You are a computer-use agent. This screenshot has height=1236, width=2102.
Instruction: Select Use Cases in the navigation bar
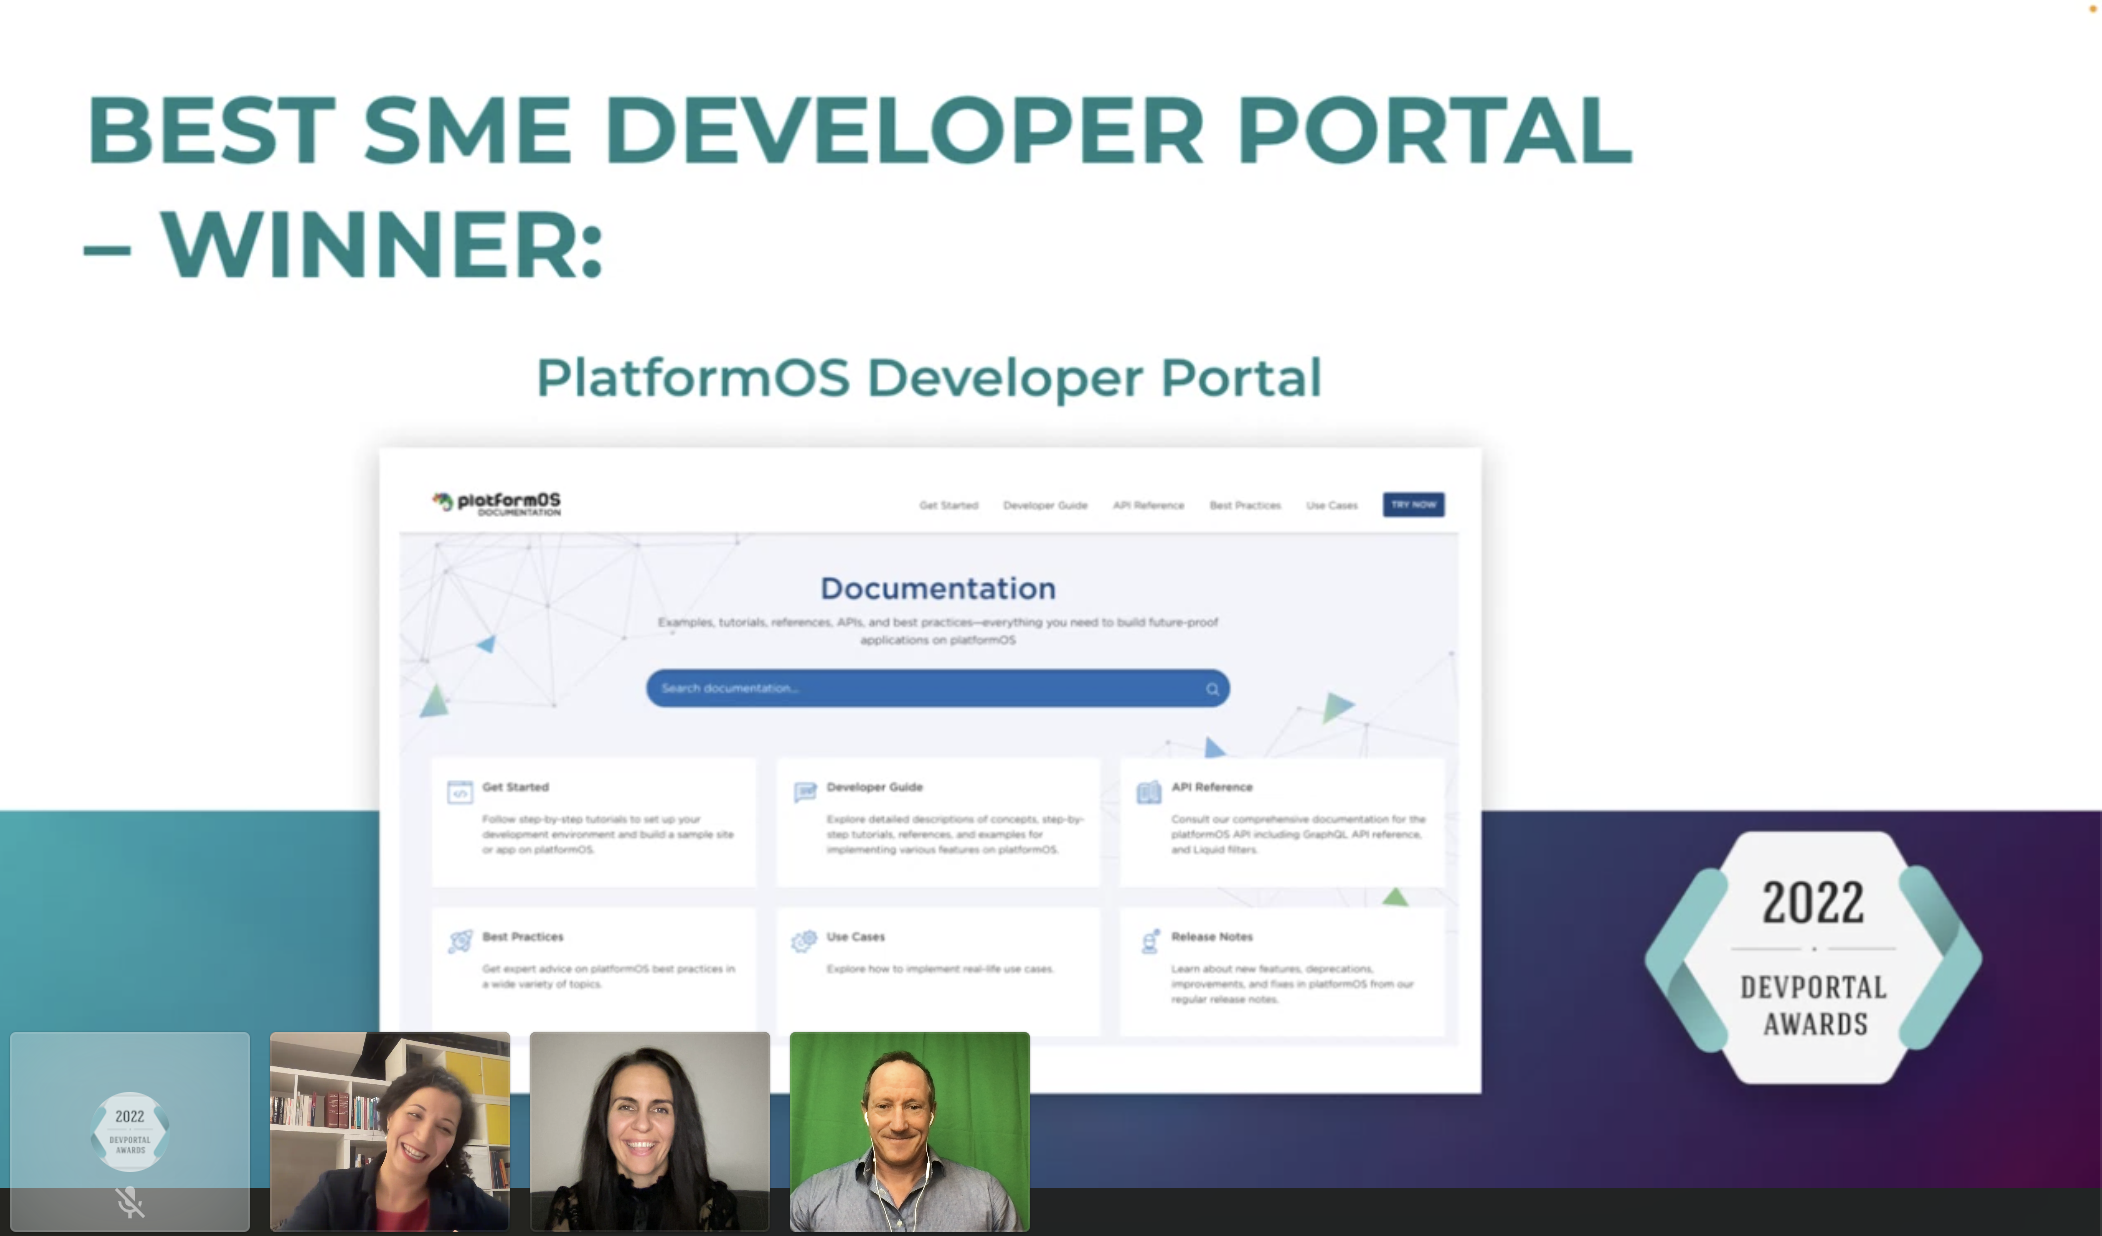tap(1331, 505)
